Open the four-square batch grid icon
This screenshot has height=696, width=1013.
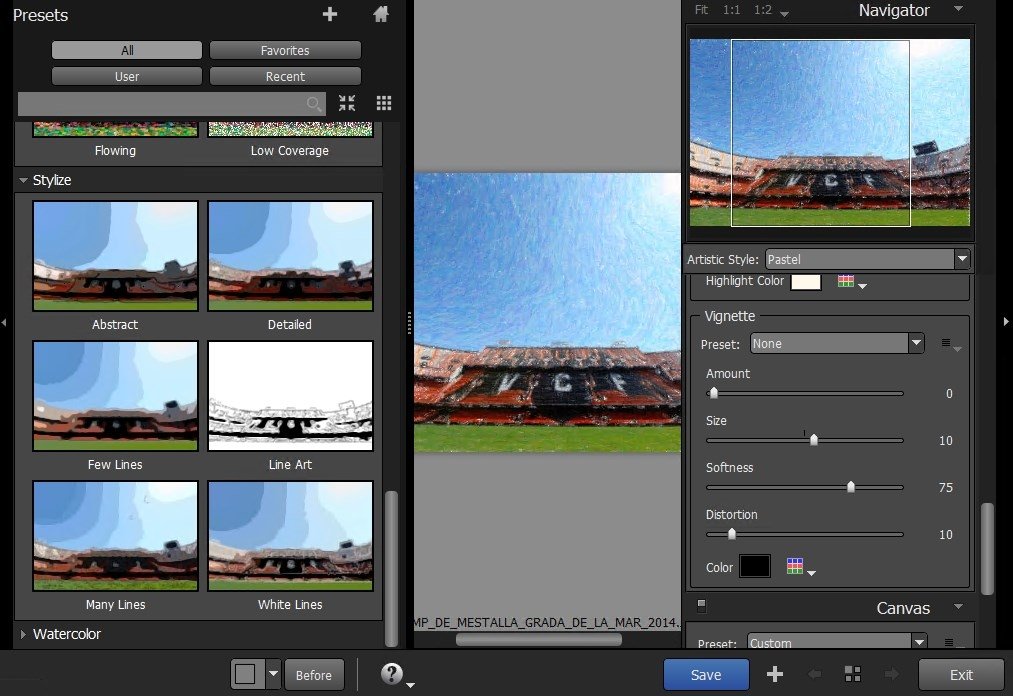click(853, 675)
